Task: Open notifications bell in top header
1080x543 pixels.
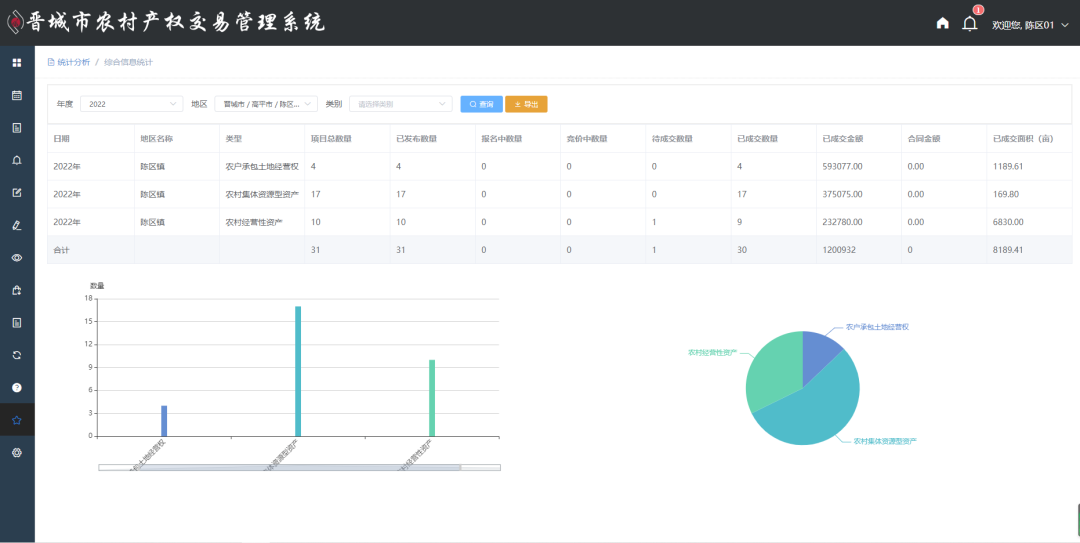Action: 969,23
